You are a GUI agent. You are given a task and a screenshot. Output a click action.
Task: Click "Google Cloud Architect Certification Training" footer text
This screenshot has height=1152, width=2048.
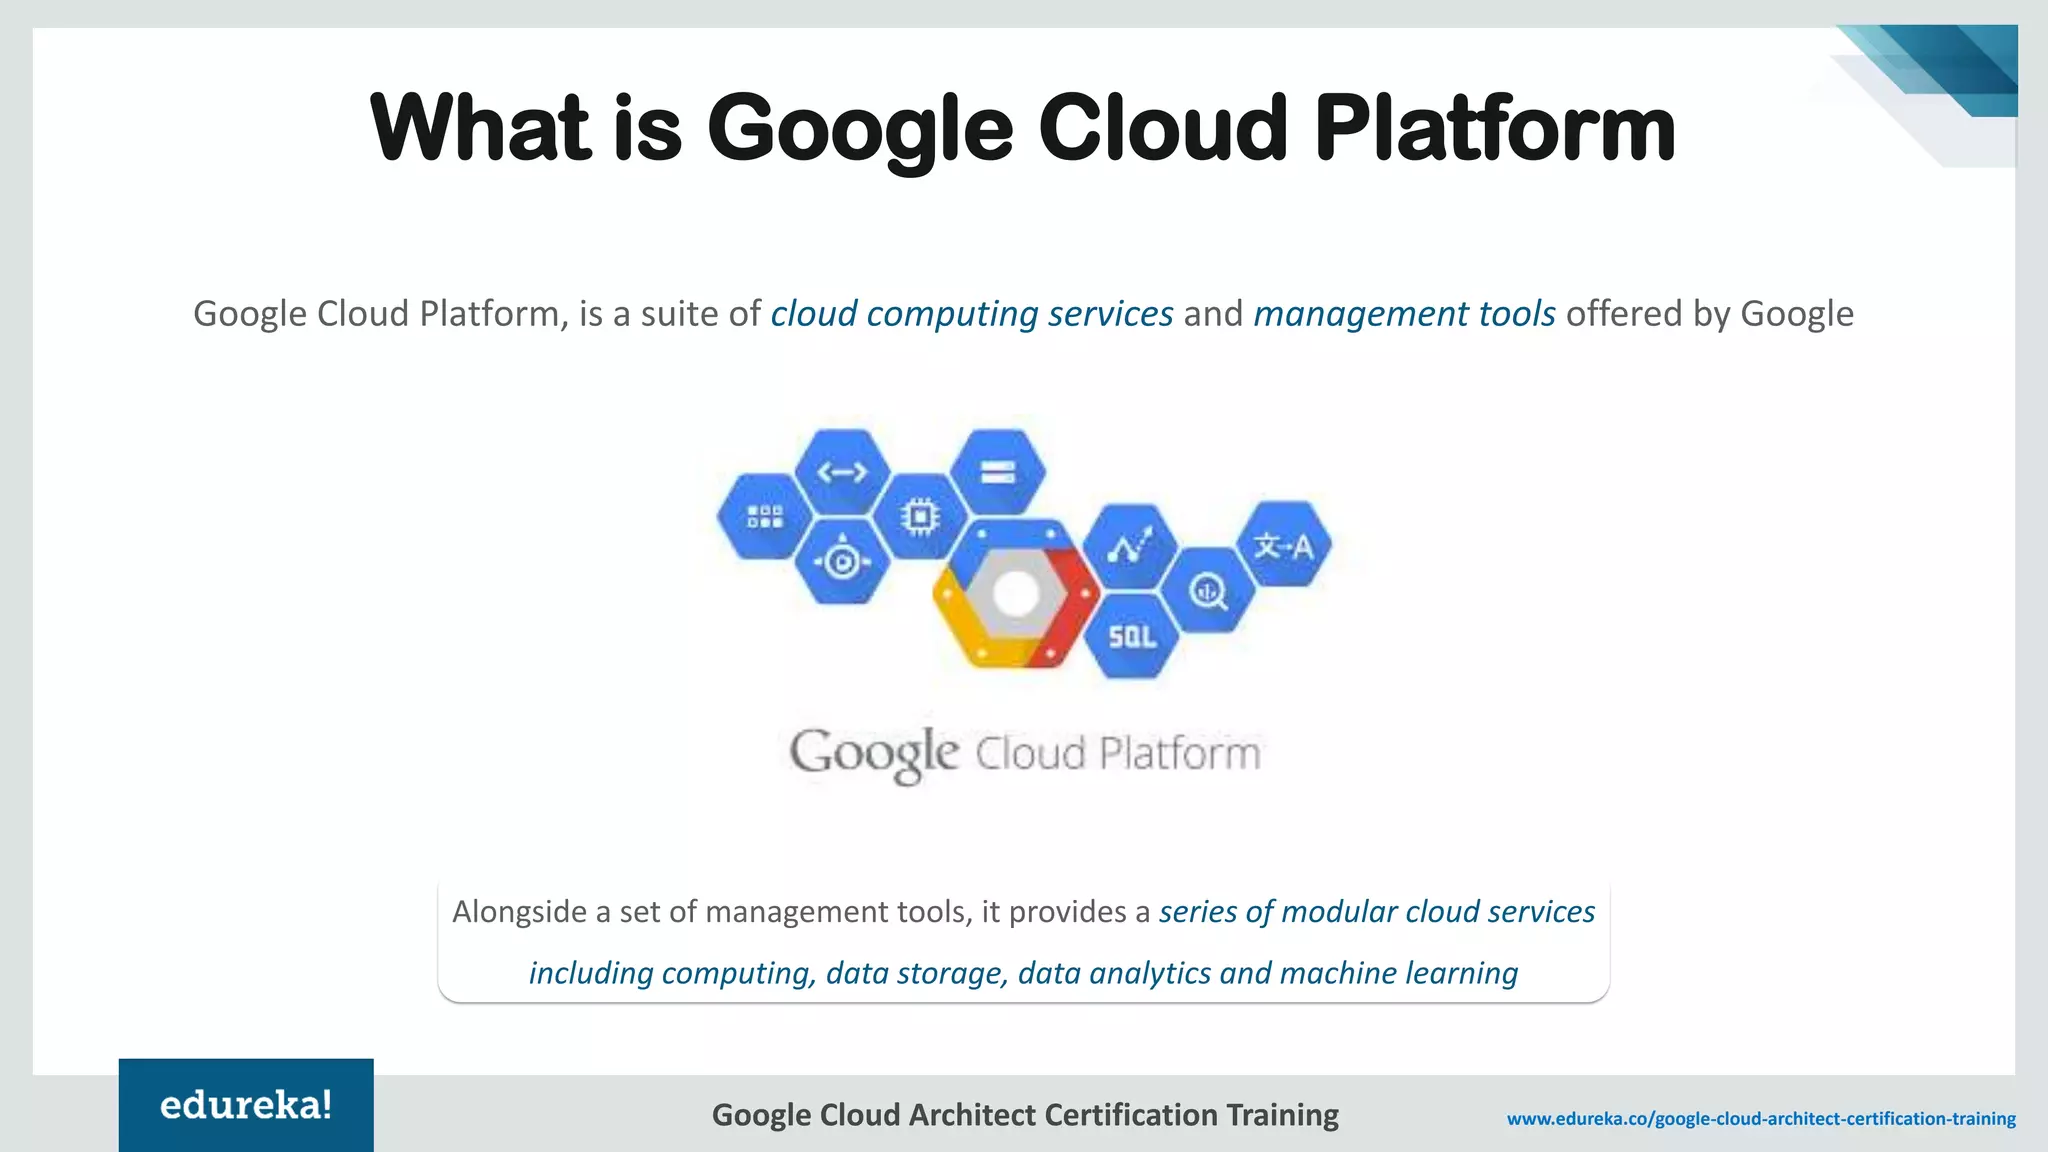pyautogui.click(x=1024, y=1115)
